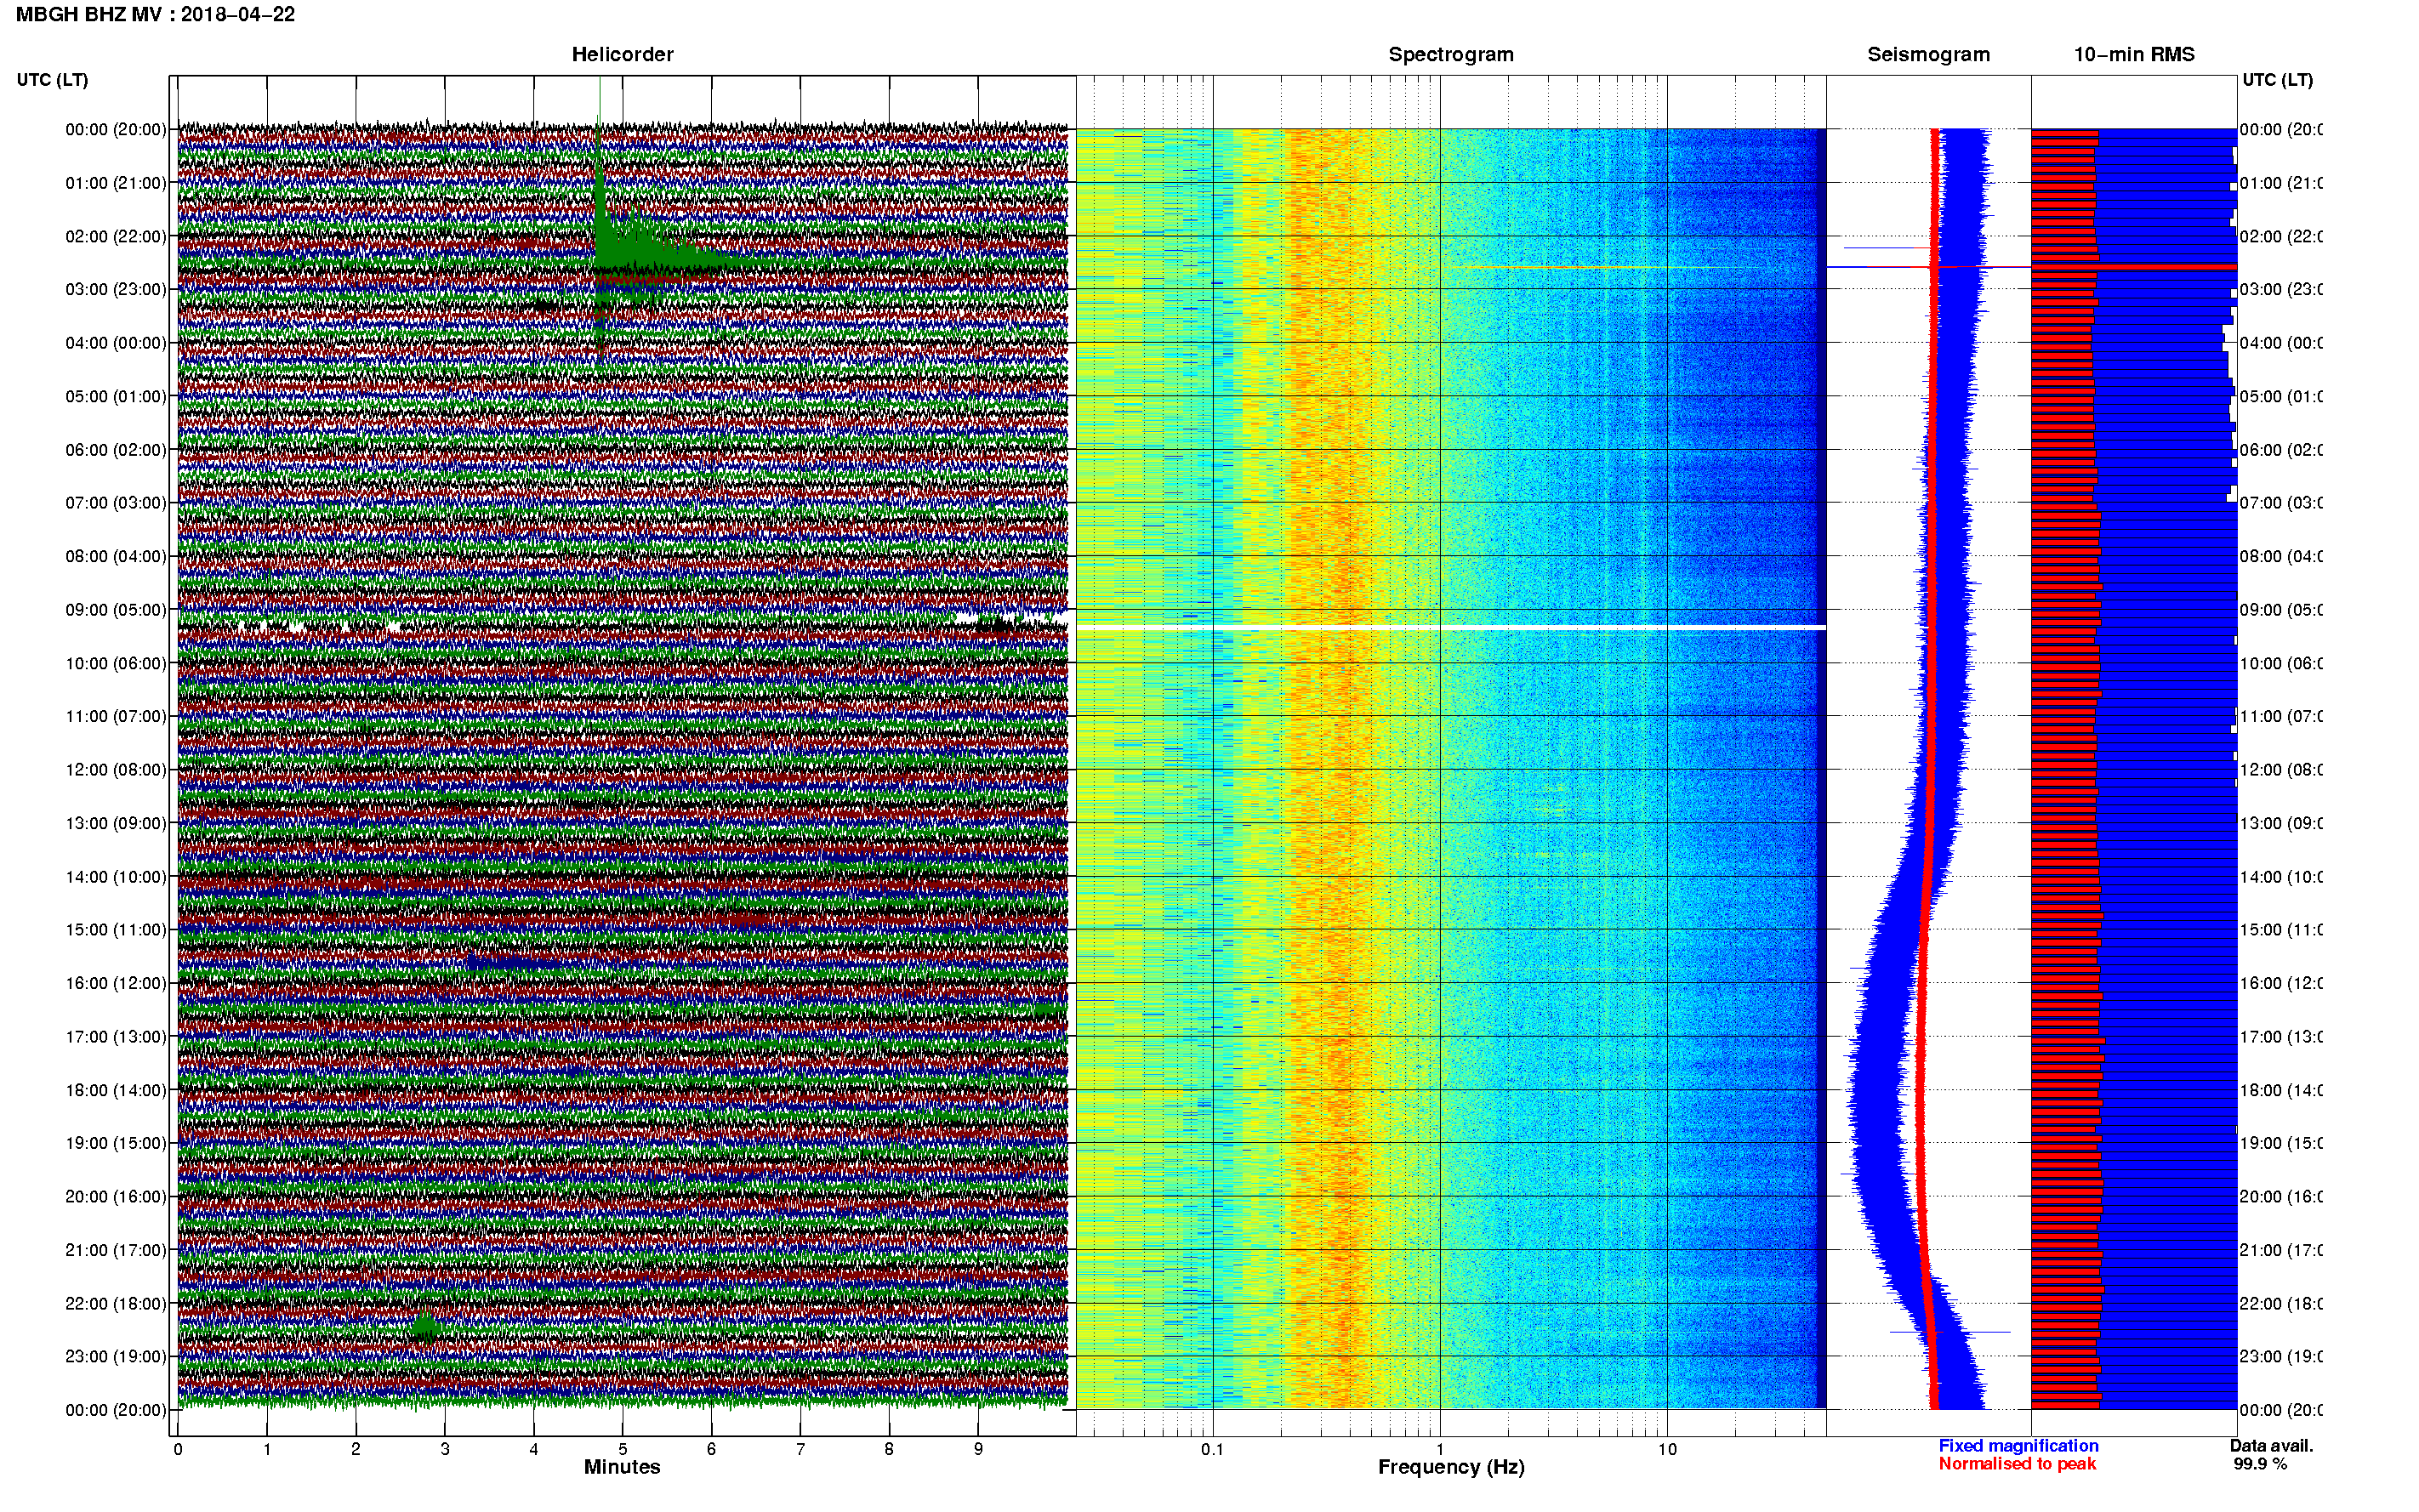Click left axis label '15:00 (11:00)'

[x=116, y=929]
